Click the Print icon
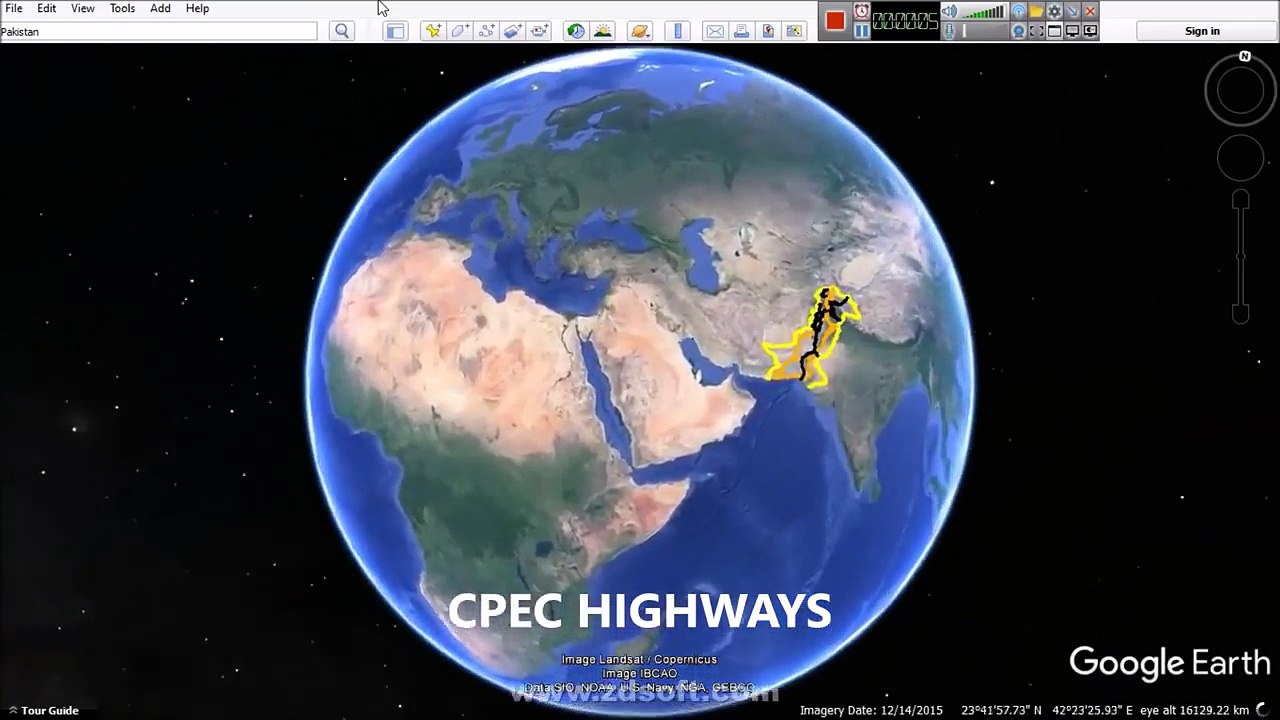The image size is (1280, 720). (741, 31)
